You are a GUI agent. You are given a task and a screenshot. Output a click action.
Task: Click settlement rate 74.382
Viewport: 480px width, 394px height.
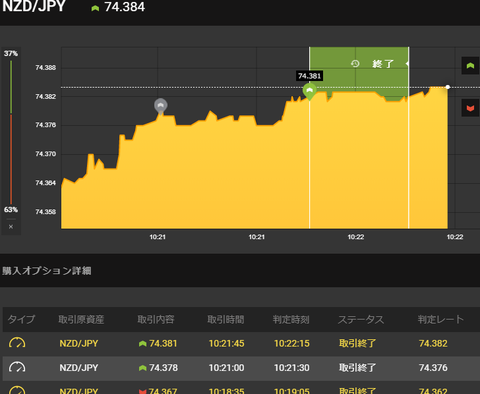433,343
